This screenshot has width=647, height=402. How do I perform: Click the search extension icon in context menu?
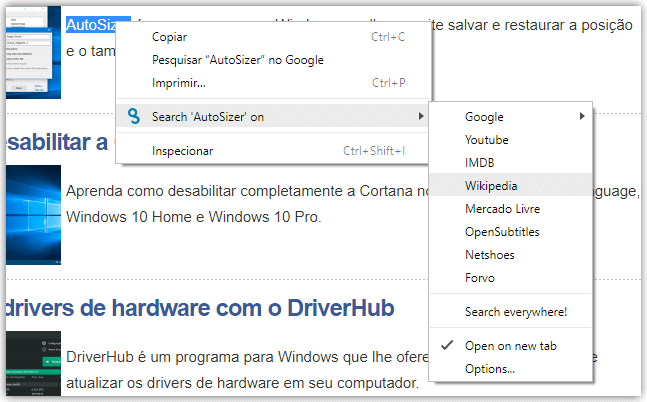coord(133,117)
